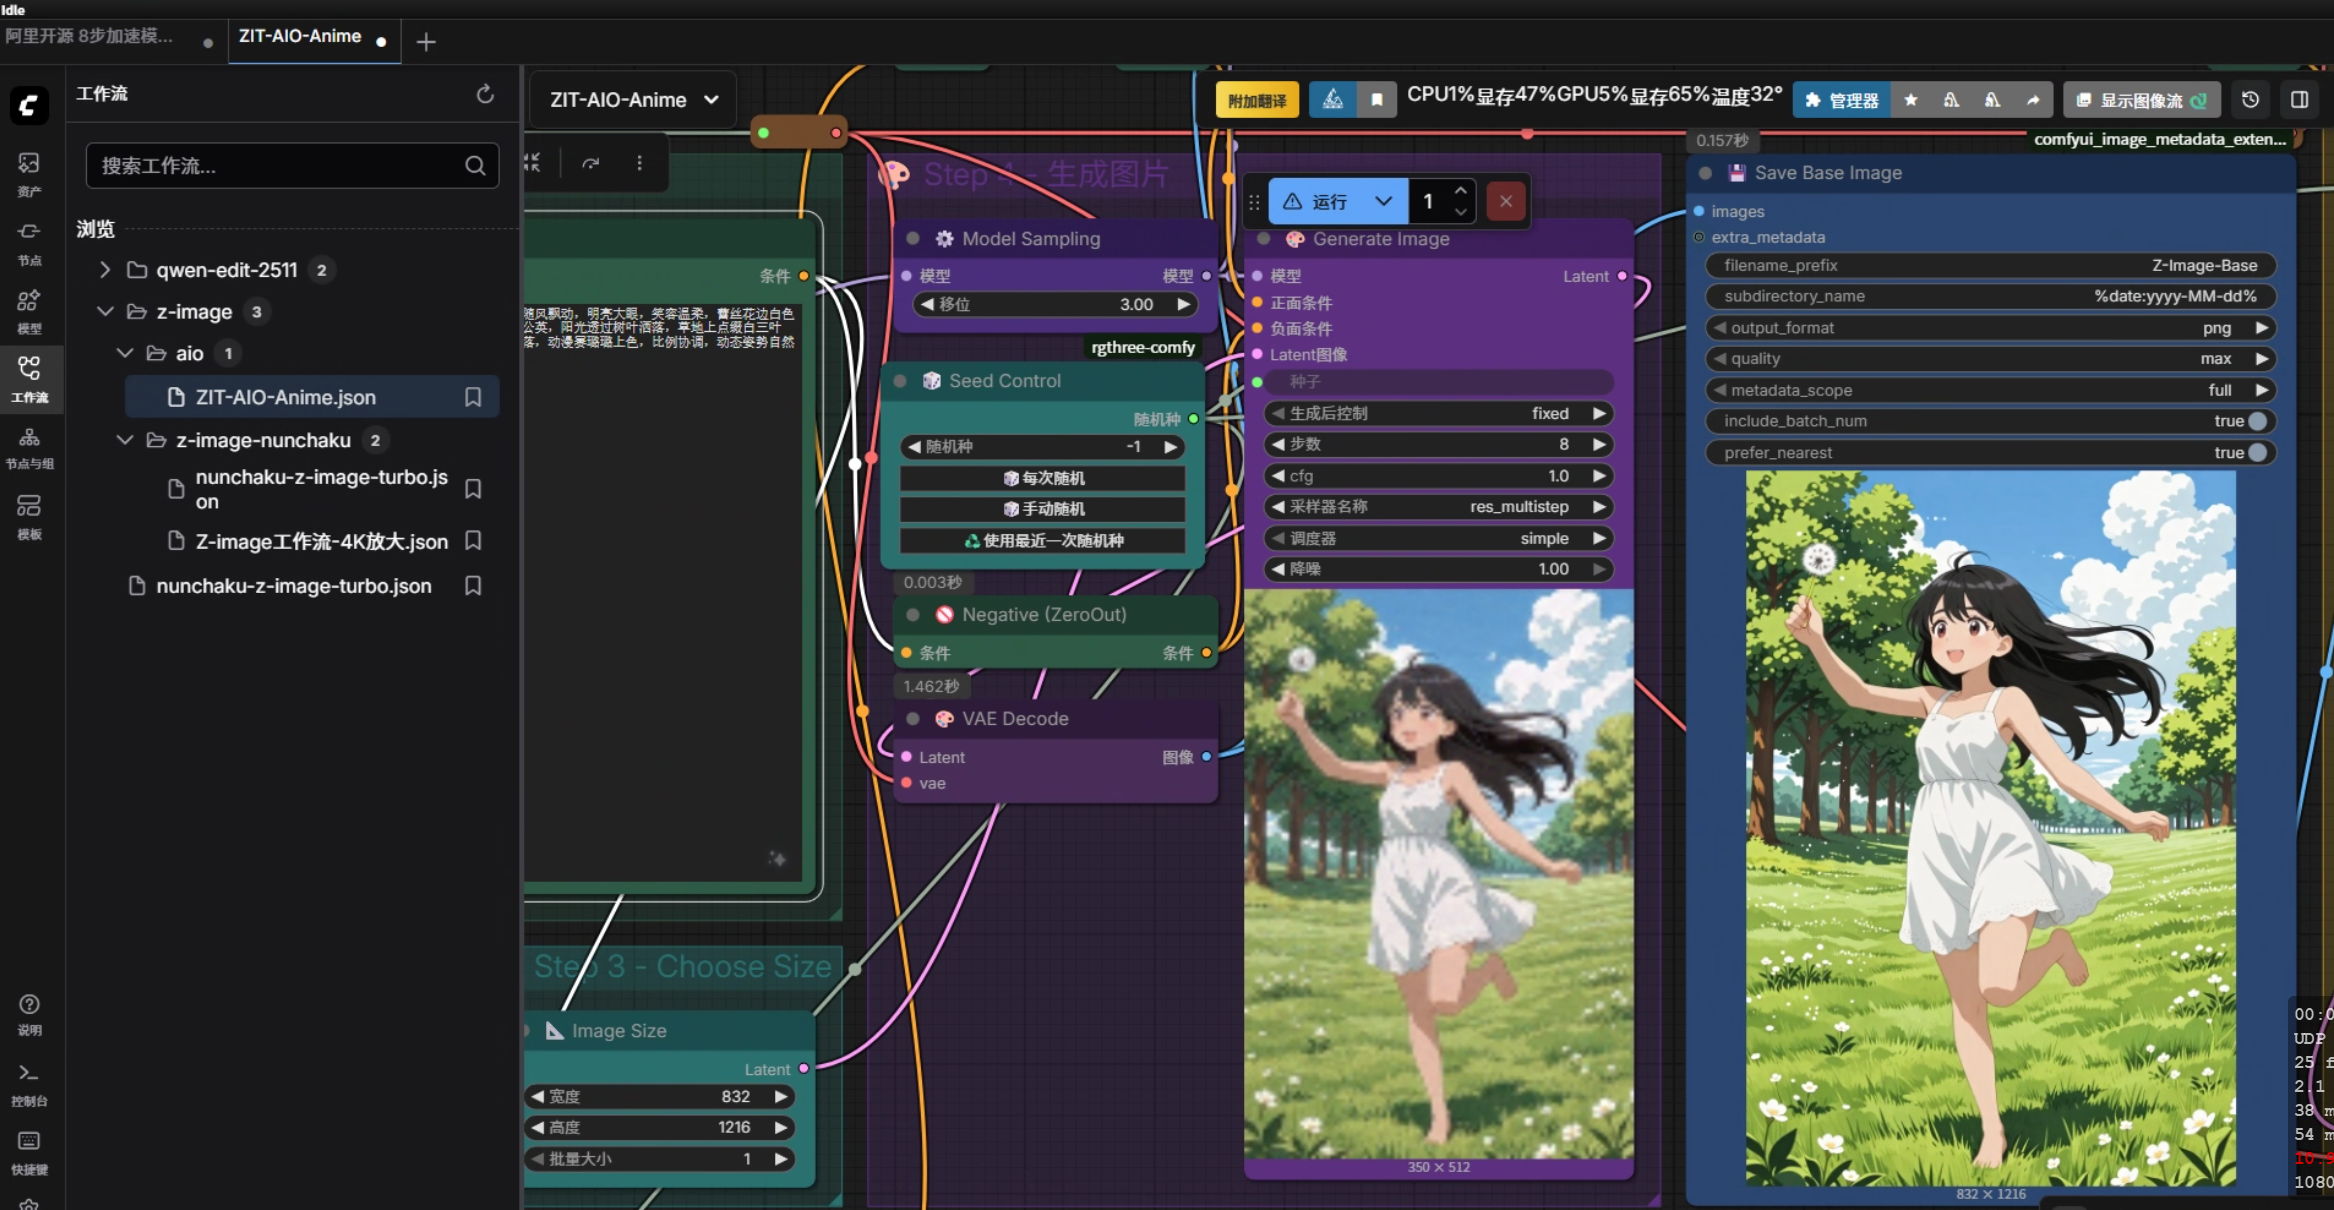This screenshot has height=1210, width=2334.
Task: Open the 说明 help icon
Action: tap(29, 1013)
